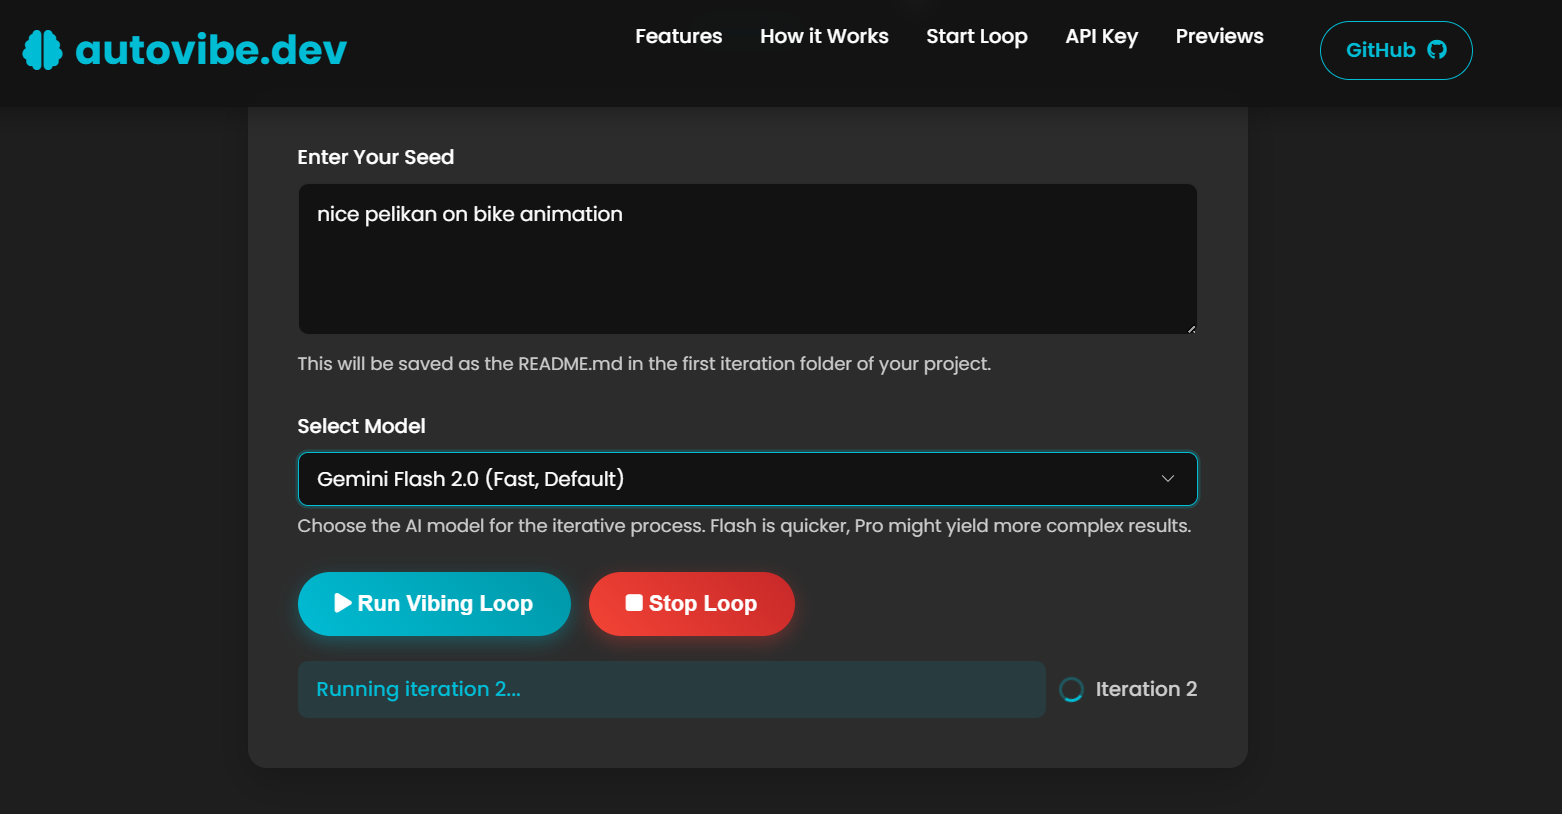The width and height of the screenshot is (1562, 814).
Task: Click the GitHub octocat icon
Action: [1437, 50]
